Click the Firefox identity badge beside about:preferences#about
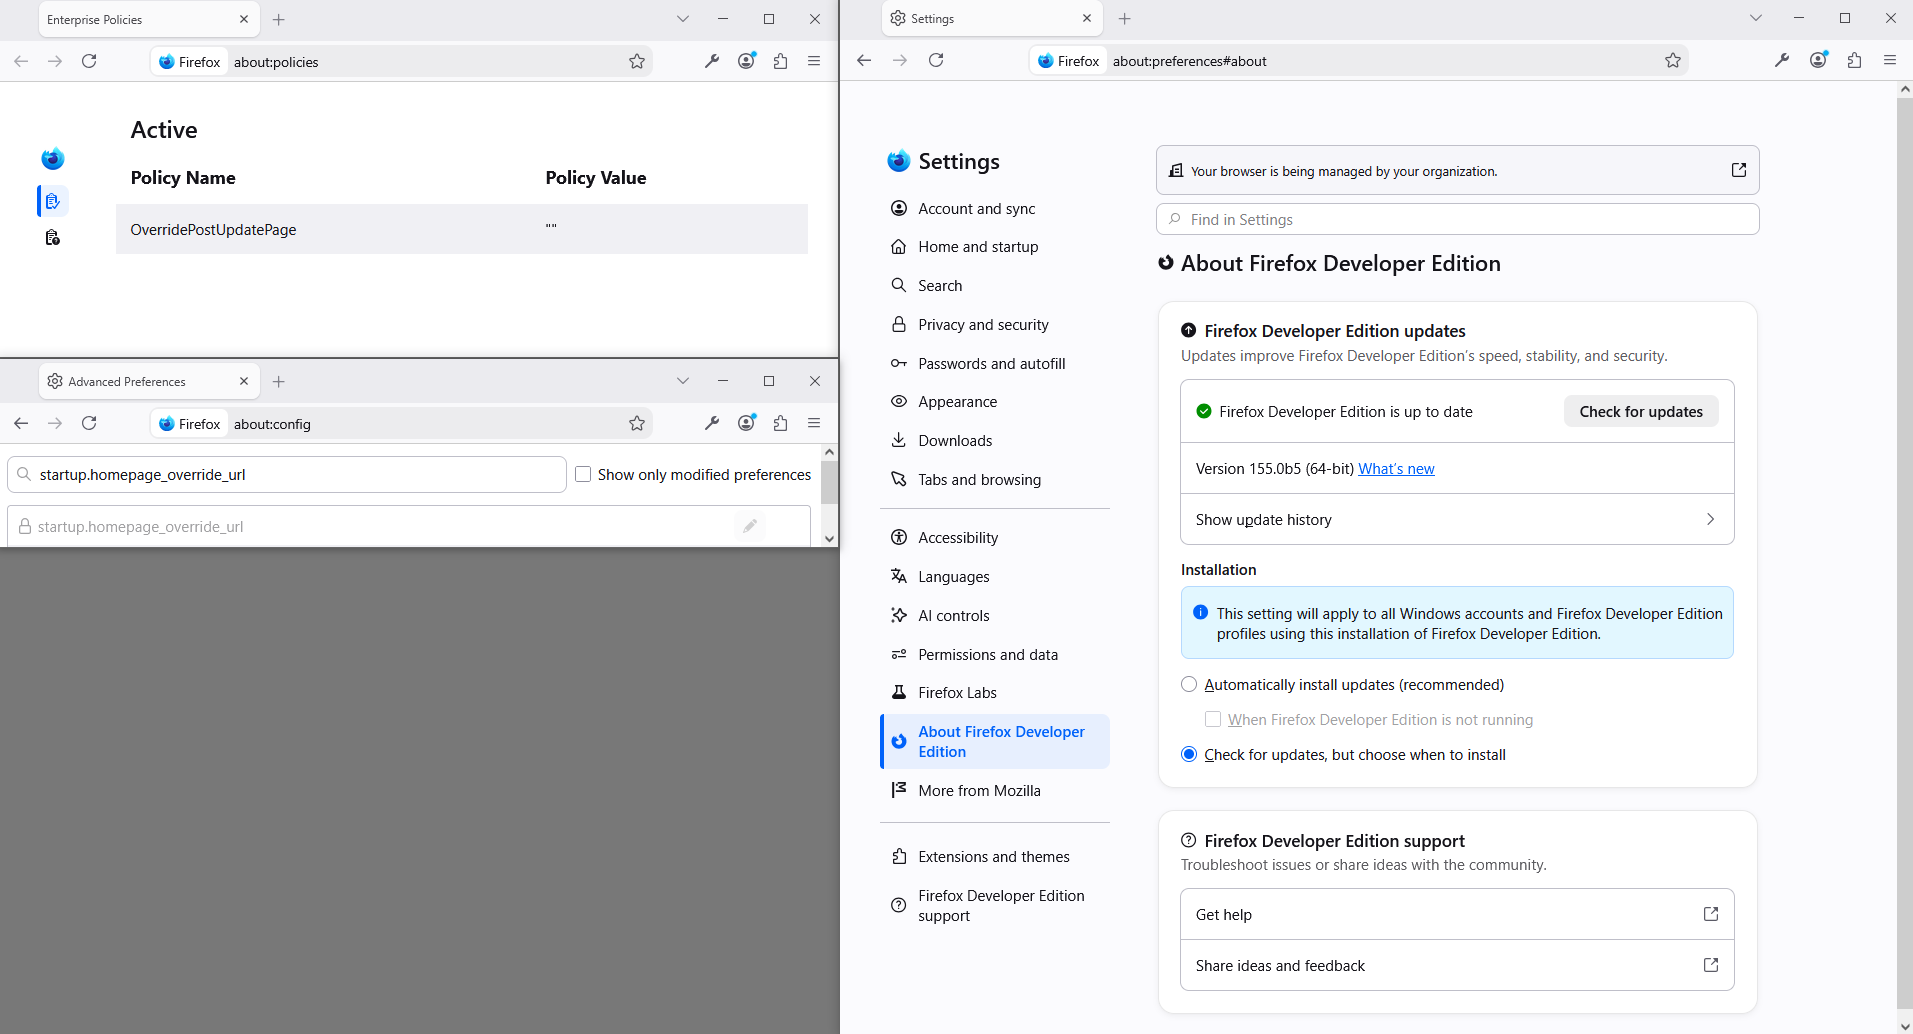 click(1069, 61)
